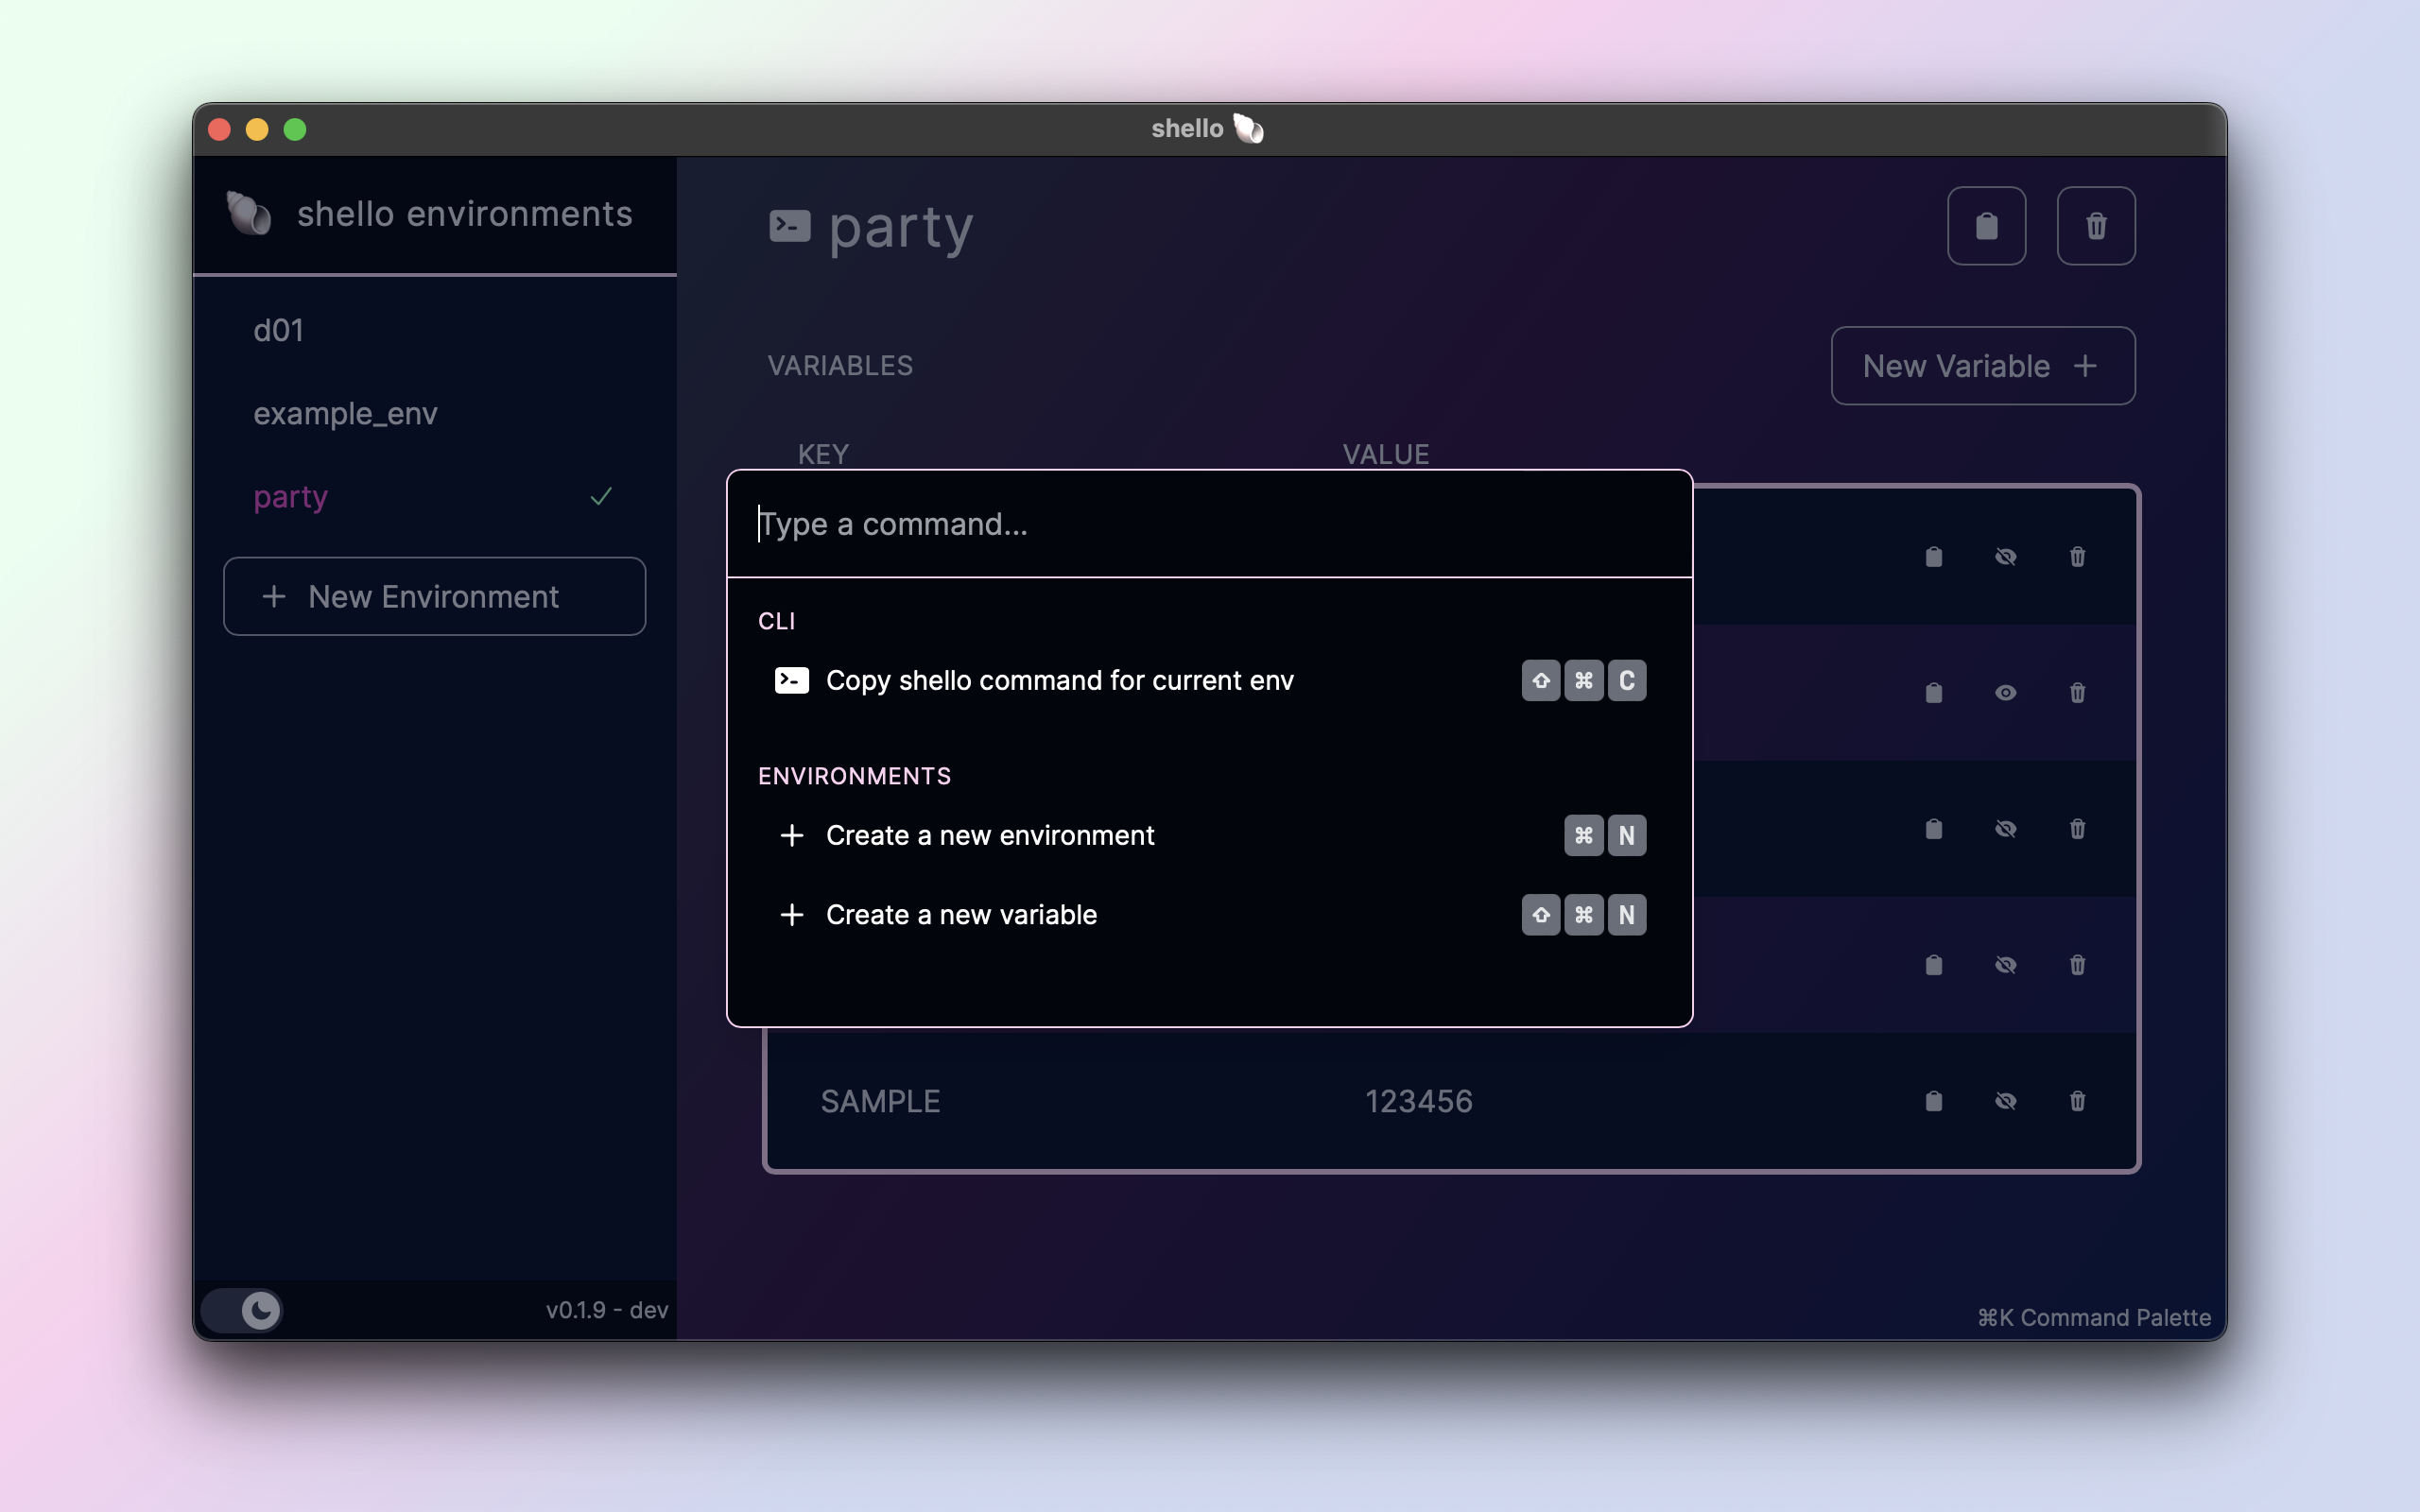Click the green checkmark next to party

coord(601,496)
